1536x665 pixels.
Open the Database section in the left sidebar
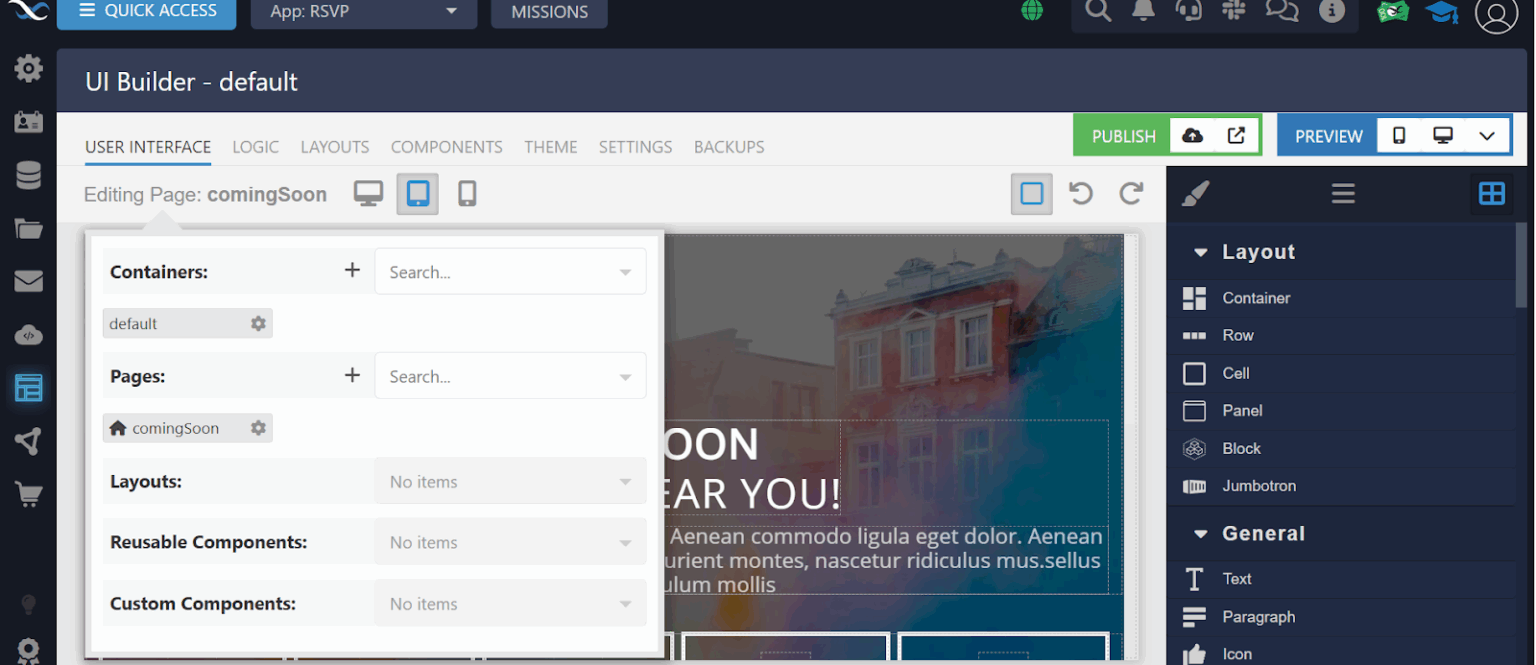[x=27, y=174]
